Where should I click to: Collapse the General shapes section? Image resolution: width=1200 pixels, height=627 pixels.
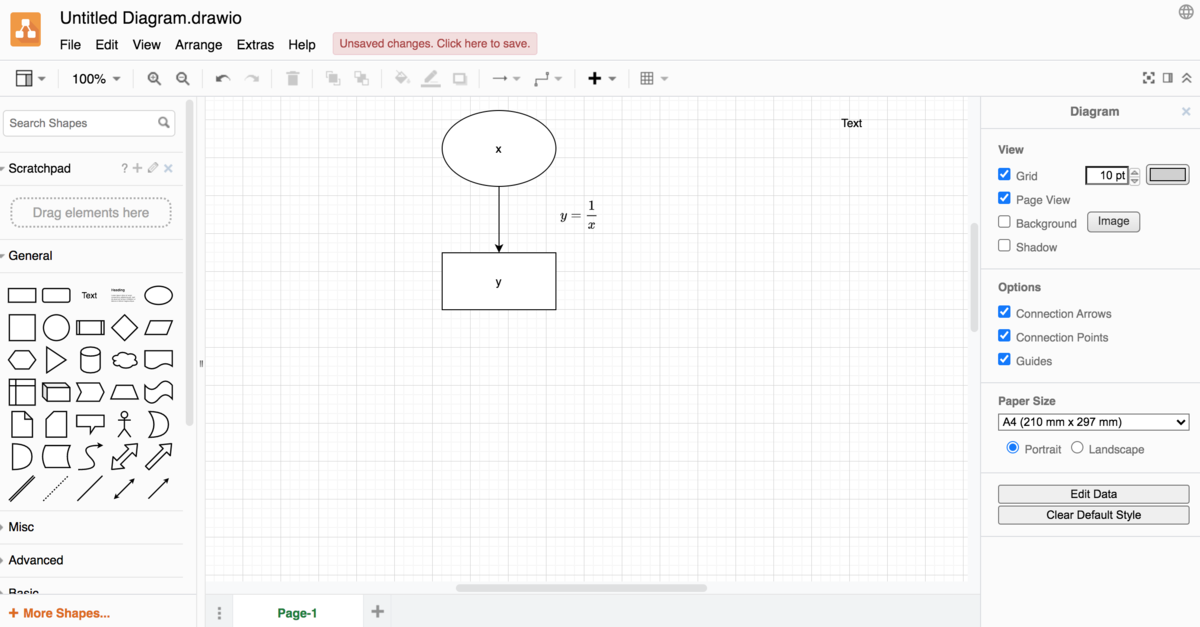[x=30, y=256]
